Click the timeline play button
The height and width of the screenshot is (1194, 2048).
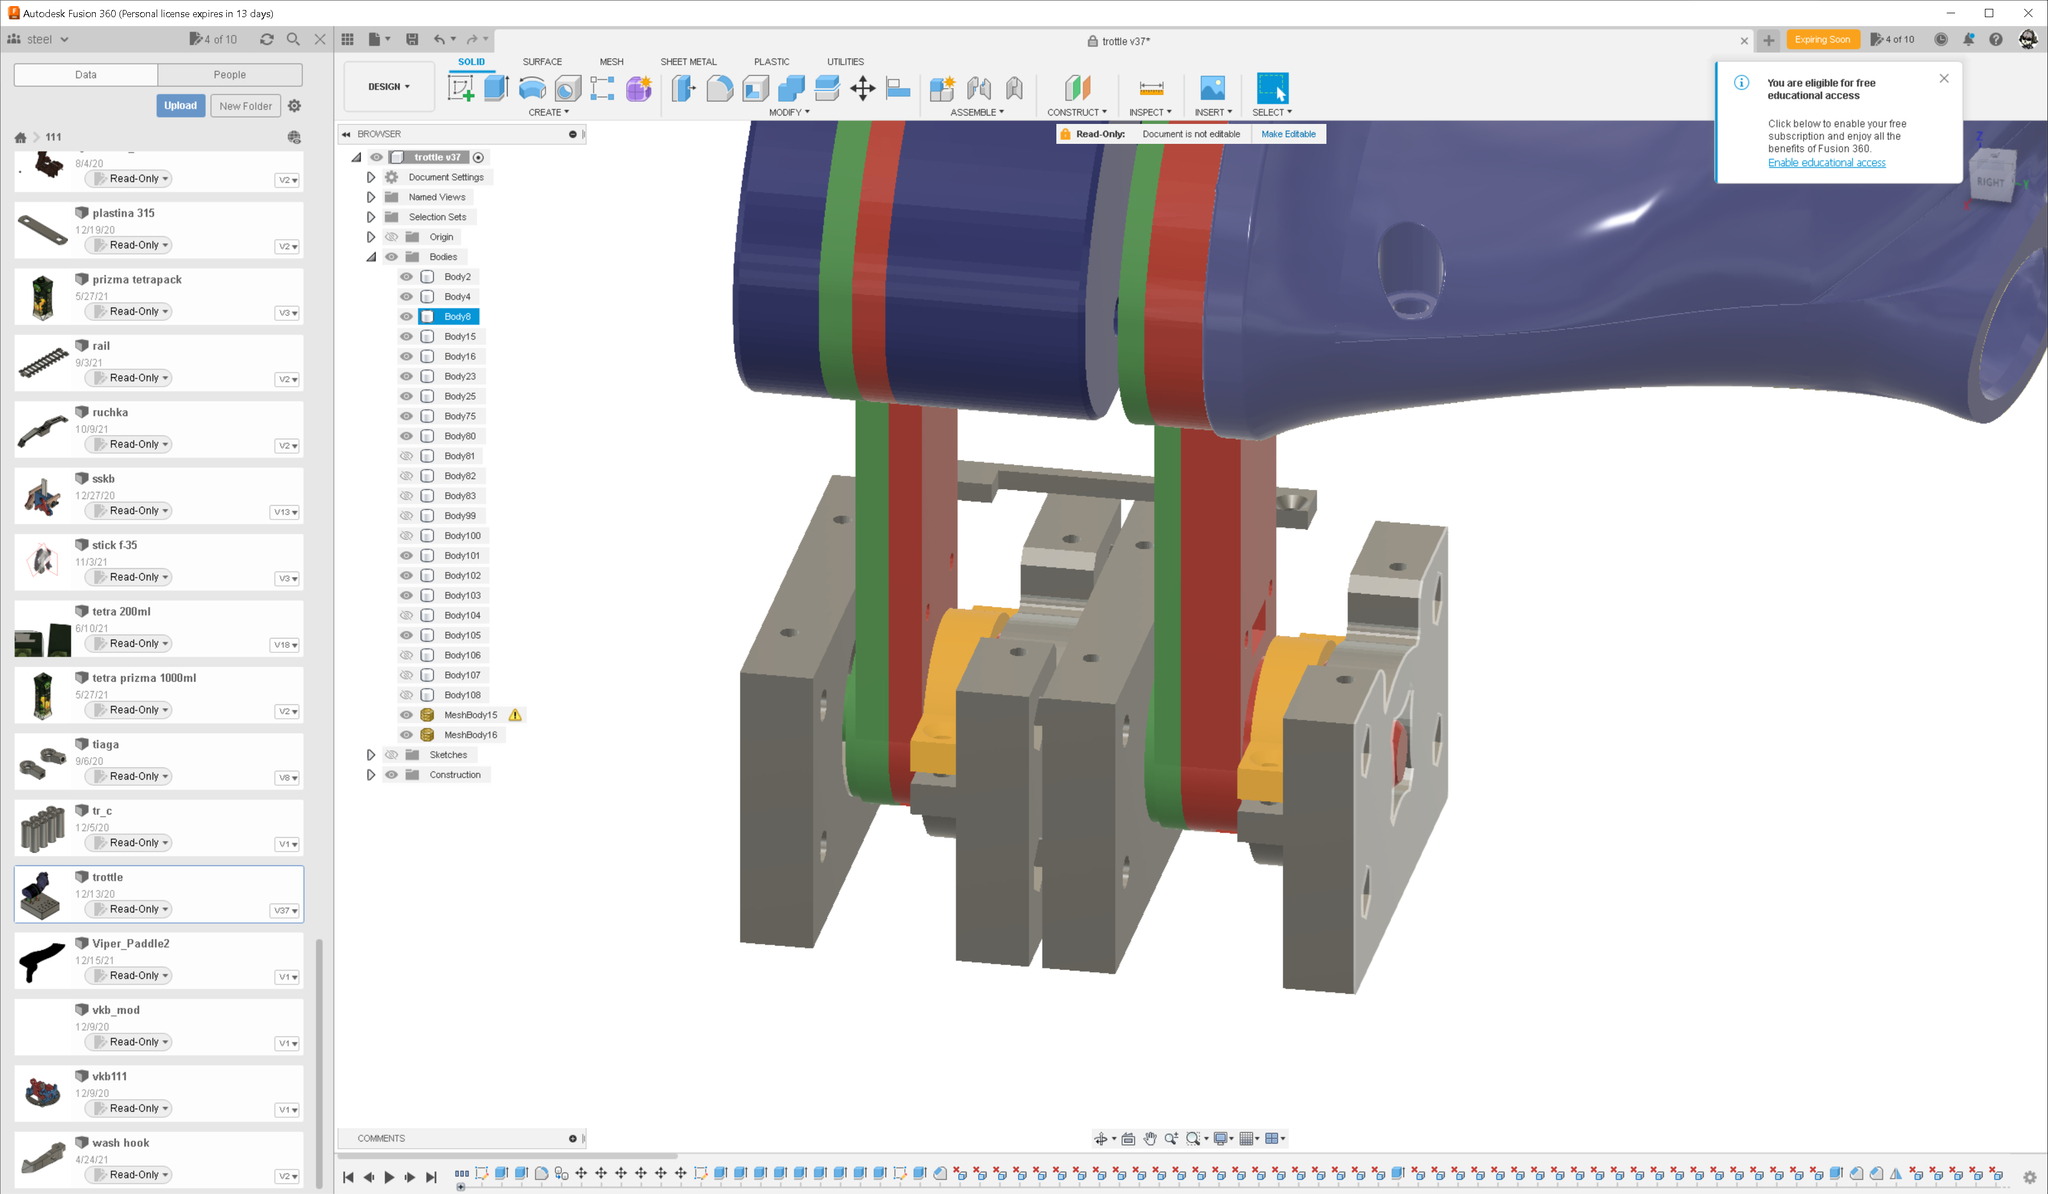point(389,1177)
